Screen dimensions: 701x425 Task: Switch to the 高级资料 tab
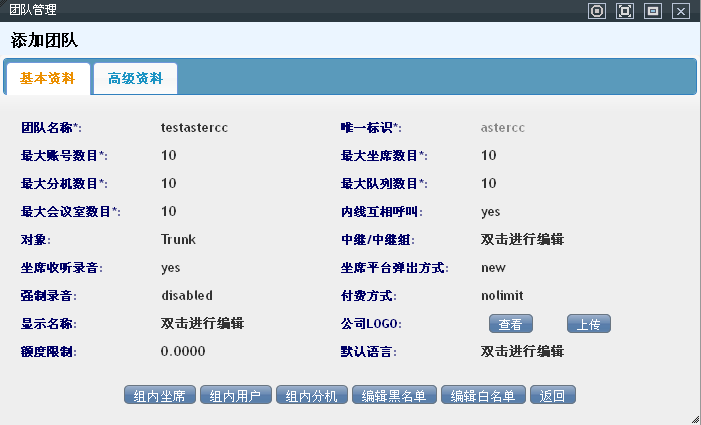click(135, 78)
